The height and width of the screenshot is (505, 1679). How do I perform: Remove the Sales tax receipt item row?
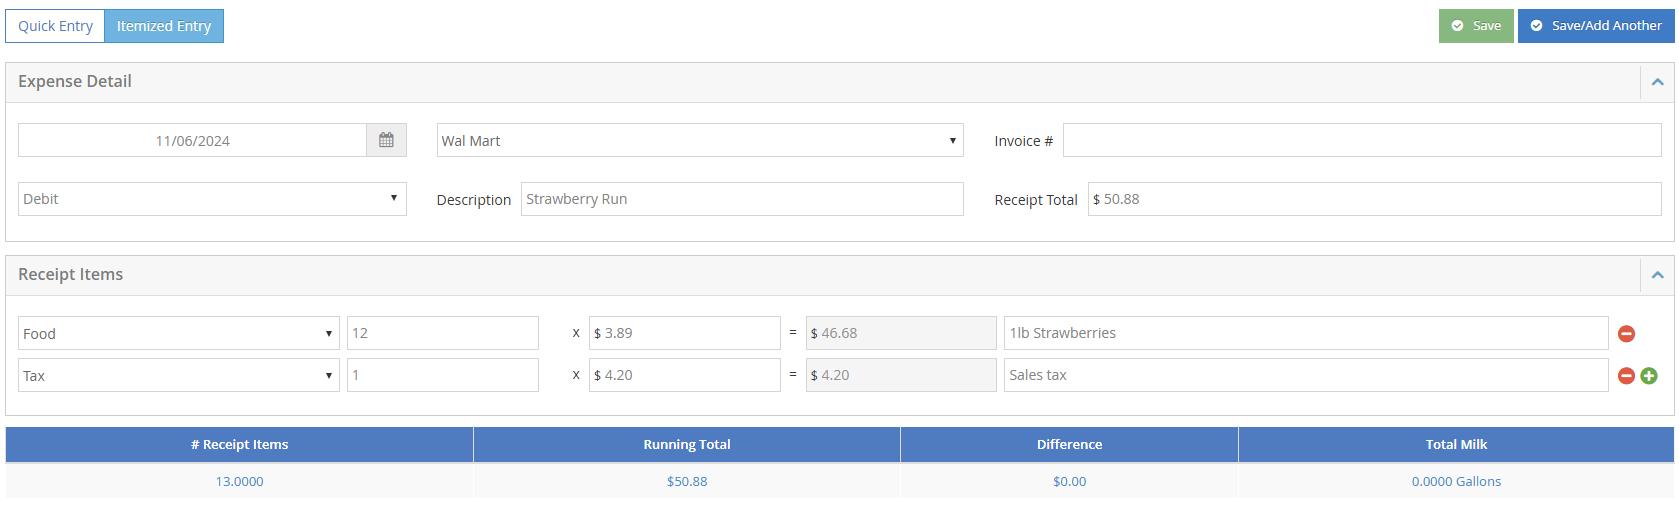click(1626, 376)
